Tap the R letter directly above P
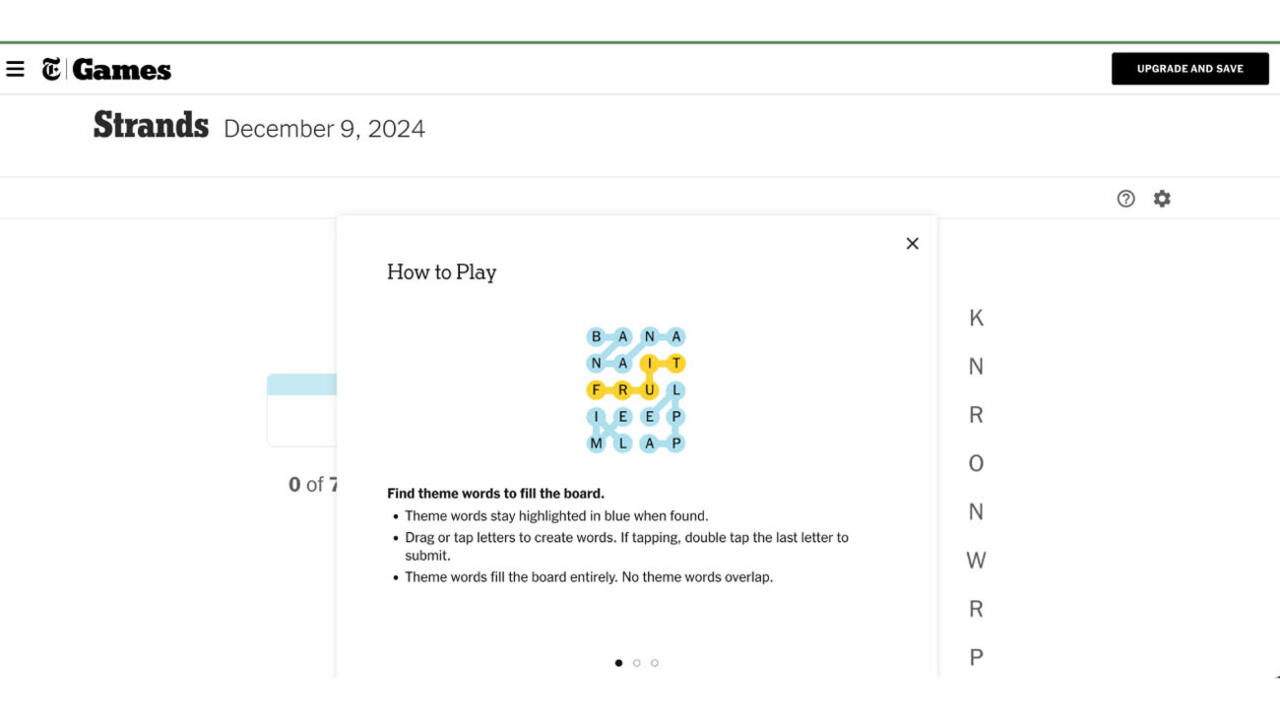The height and width of the screenshot is (719, 1280). 976,609
